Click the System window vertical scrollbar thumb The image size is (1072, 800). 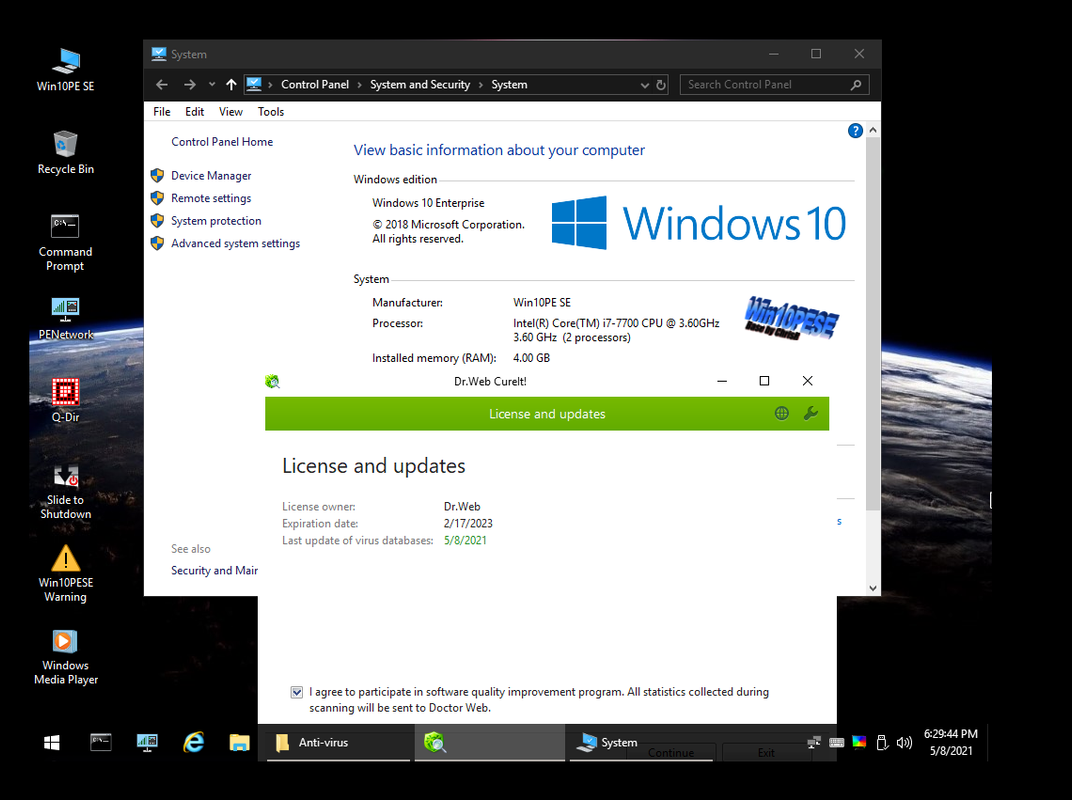[873, 323]
